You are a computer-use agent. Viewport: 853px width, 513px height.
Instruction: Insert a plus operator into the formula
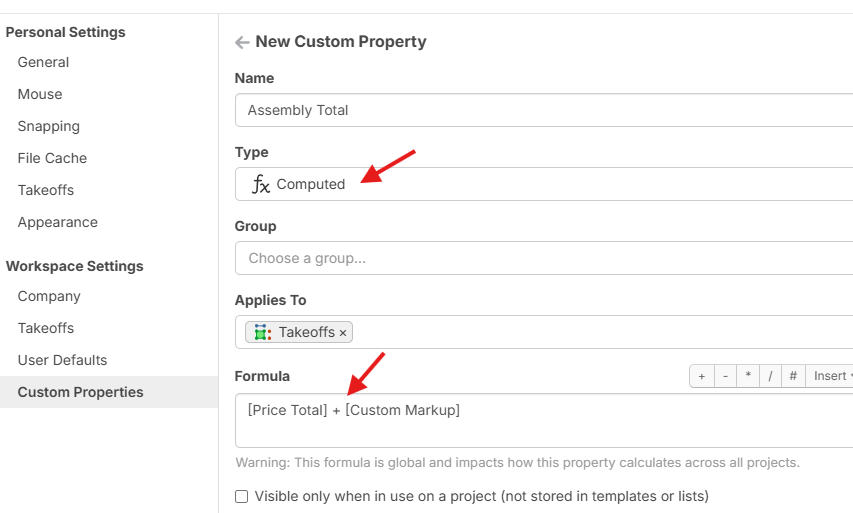[702, 376]
